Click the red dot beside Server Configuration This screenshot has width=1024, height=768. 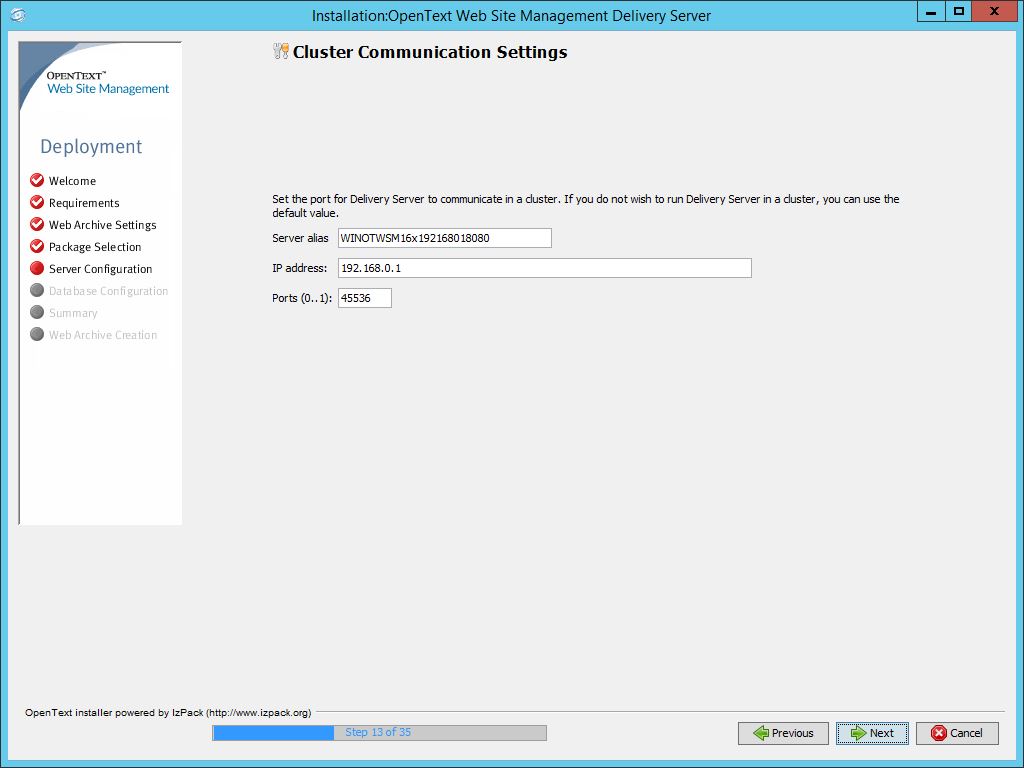[x=37, y=268]
